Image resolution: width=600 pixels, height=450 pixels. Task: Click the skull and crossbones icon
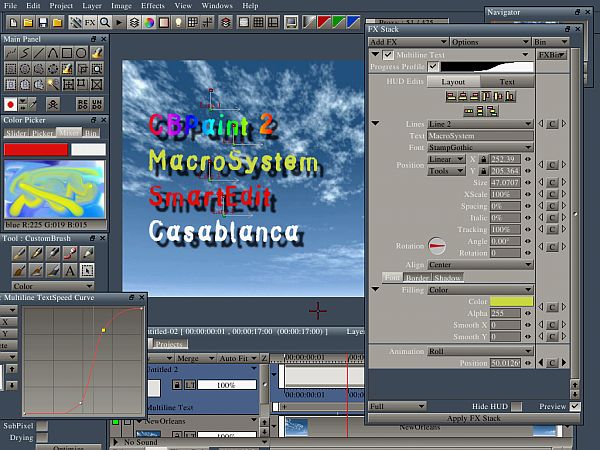click(x=53, y=104)
